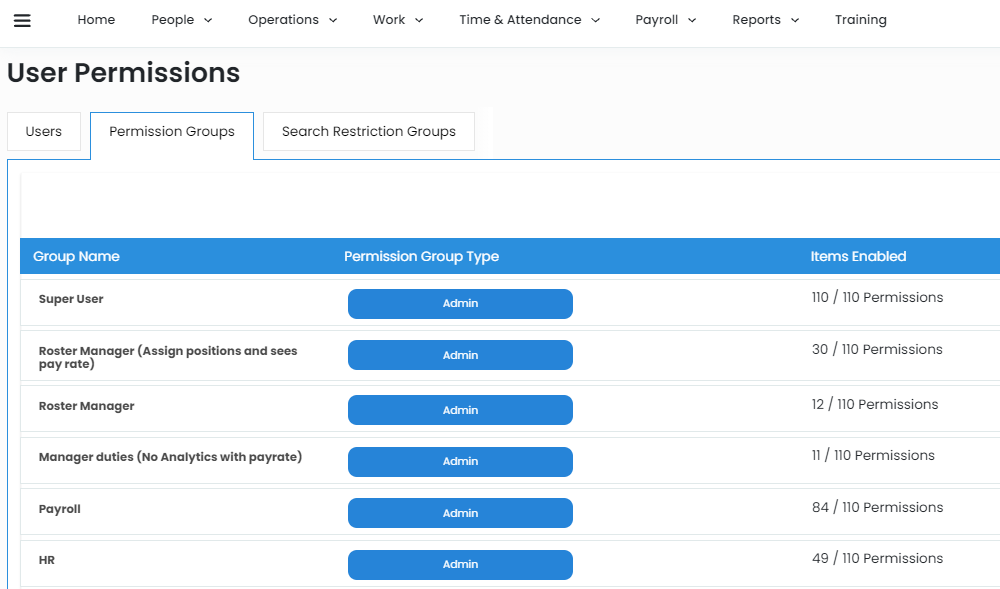Expand the People dropdown menu
Screen dimensions: 1000x589
[x=182, y=20]
